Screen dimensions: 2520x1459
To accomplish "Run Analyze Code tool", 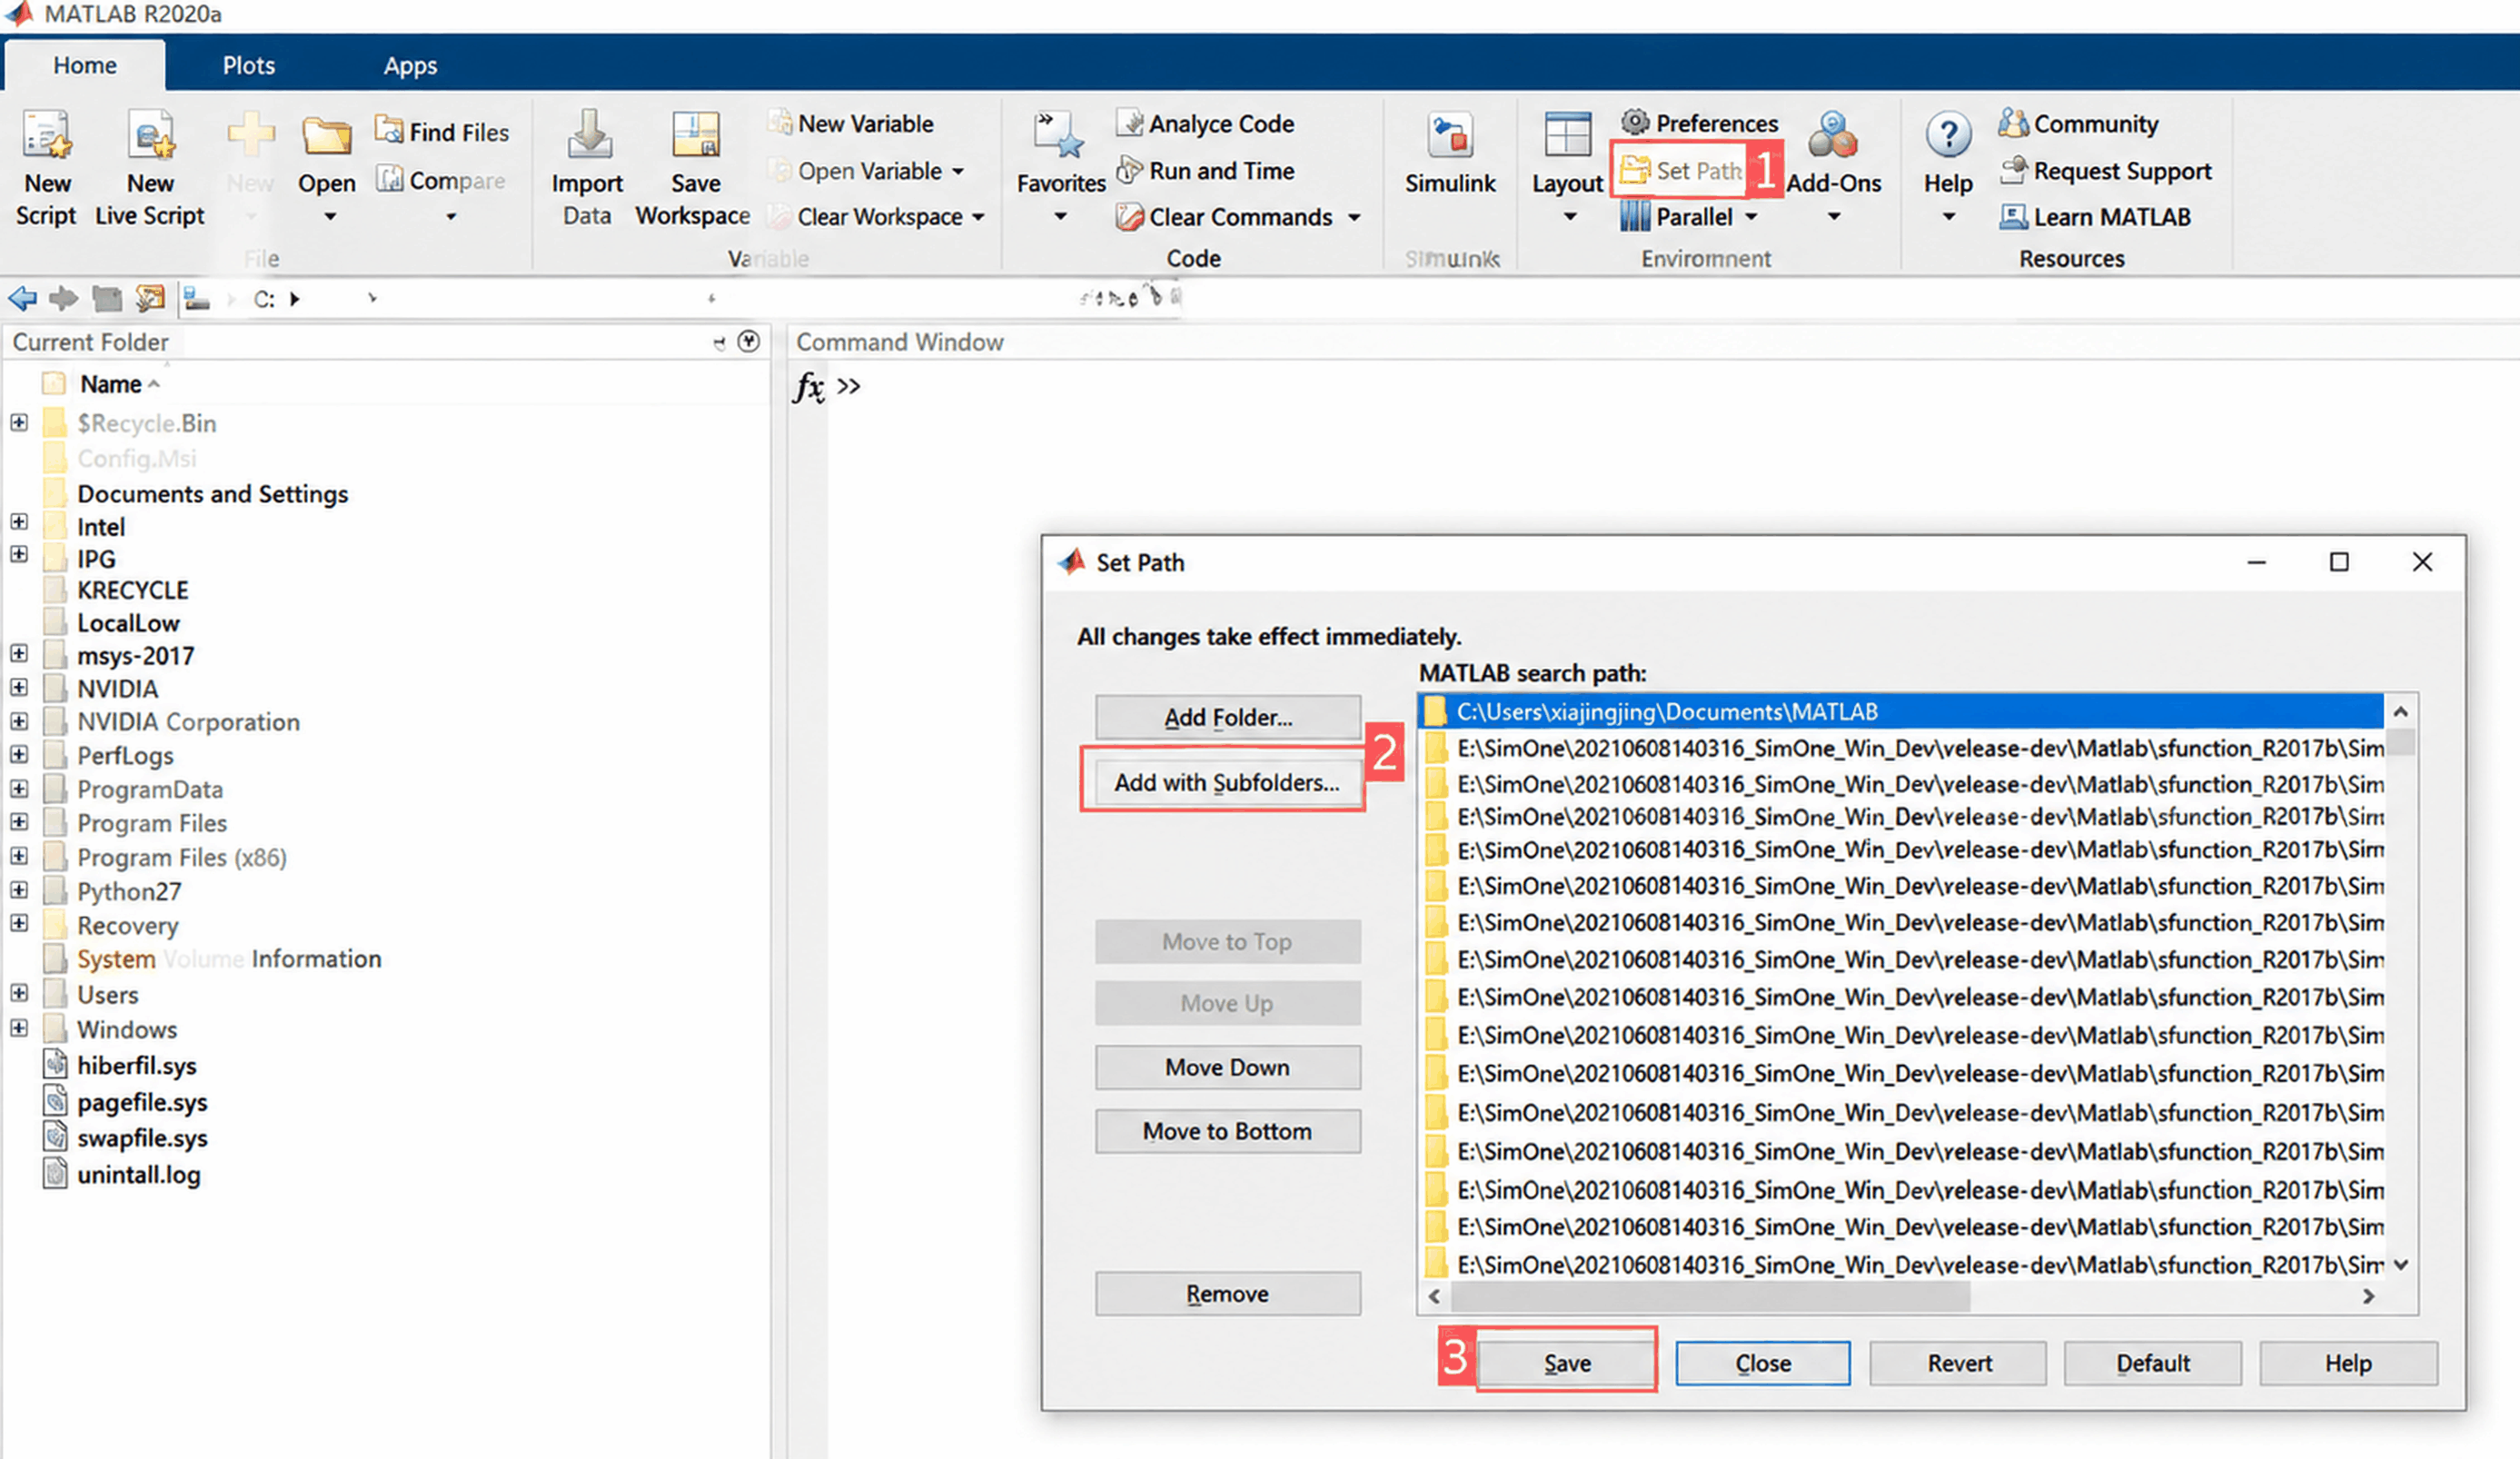I will 1205,123.
